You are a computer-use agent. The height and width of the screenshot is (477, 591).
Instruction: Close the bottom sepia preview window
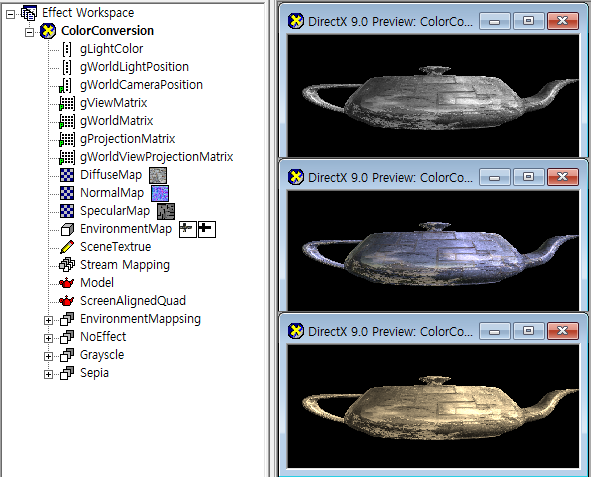562,331
